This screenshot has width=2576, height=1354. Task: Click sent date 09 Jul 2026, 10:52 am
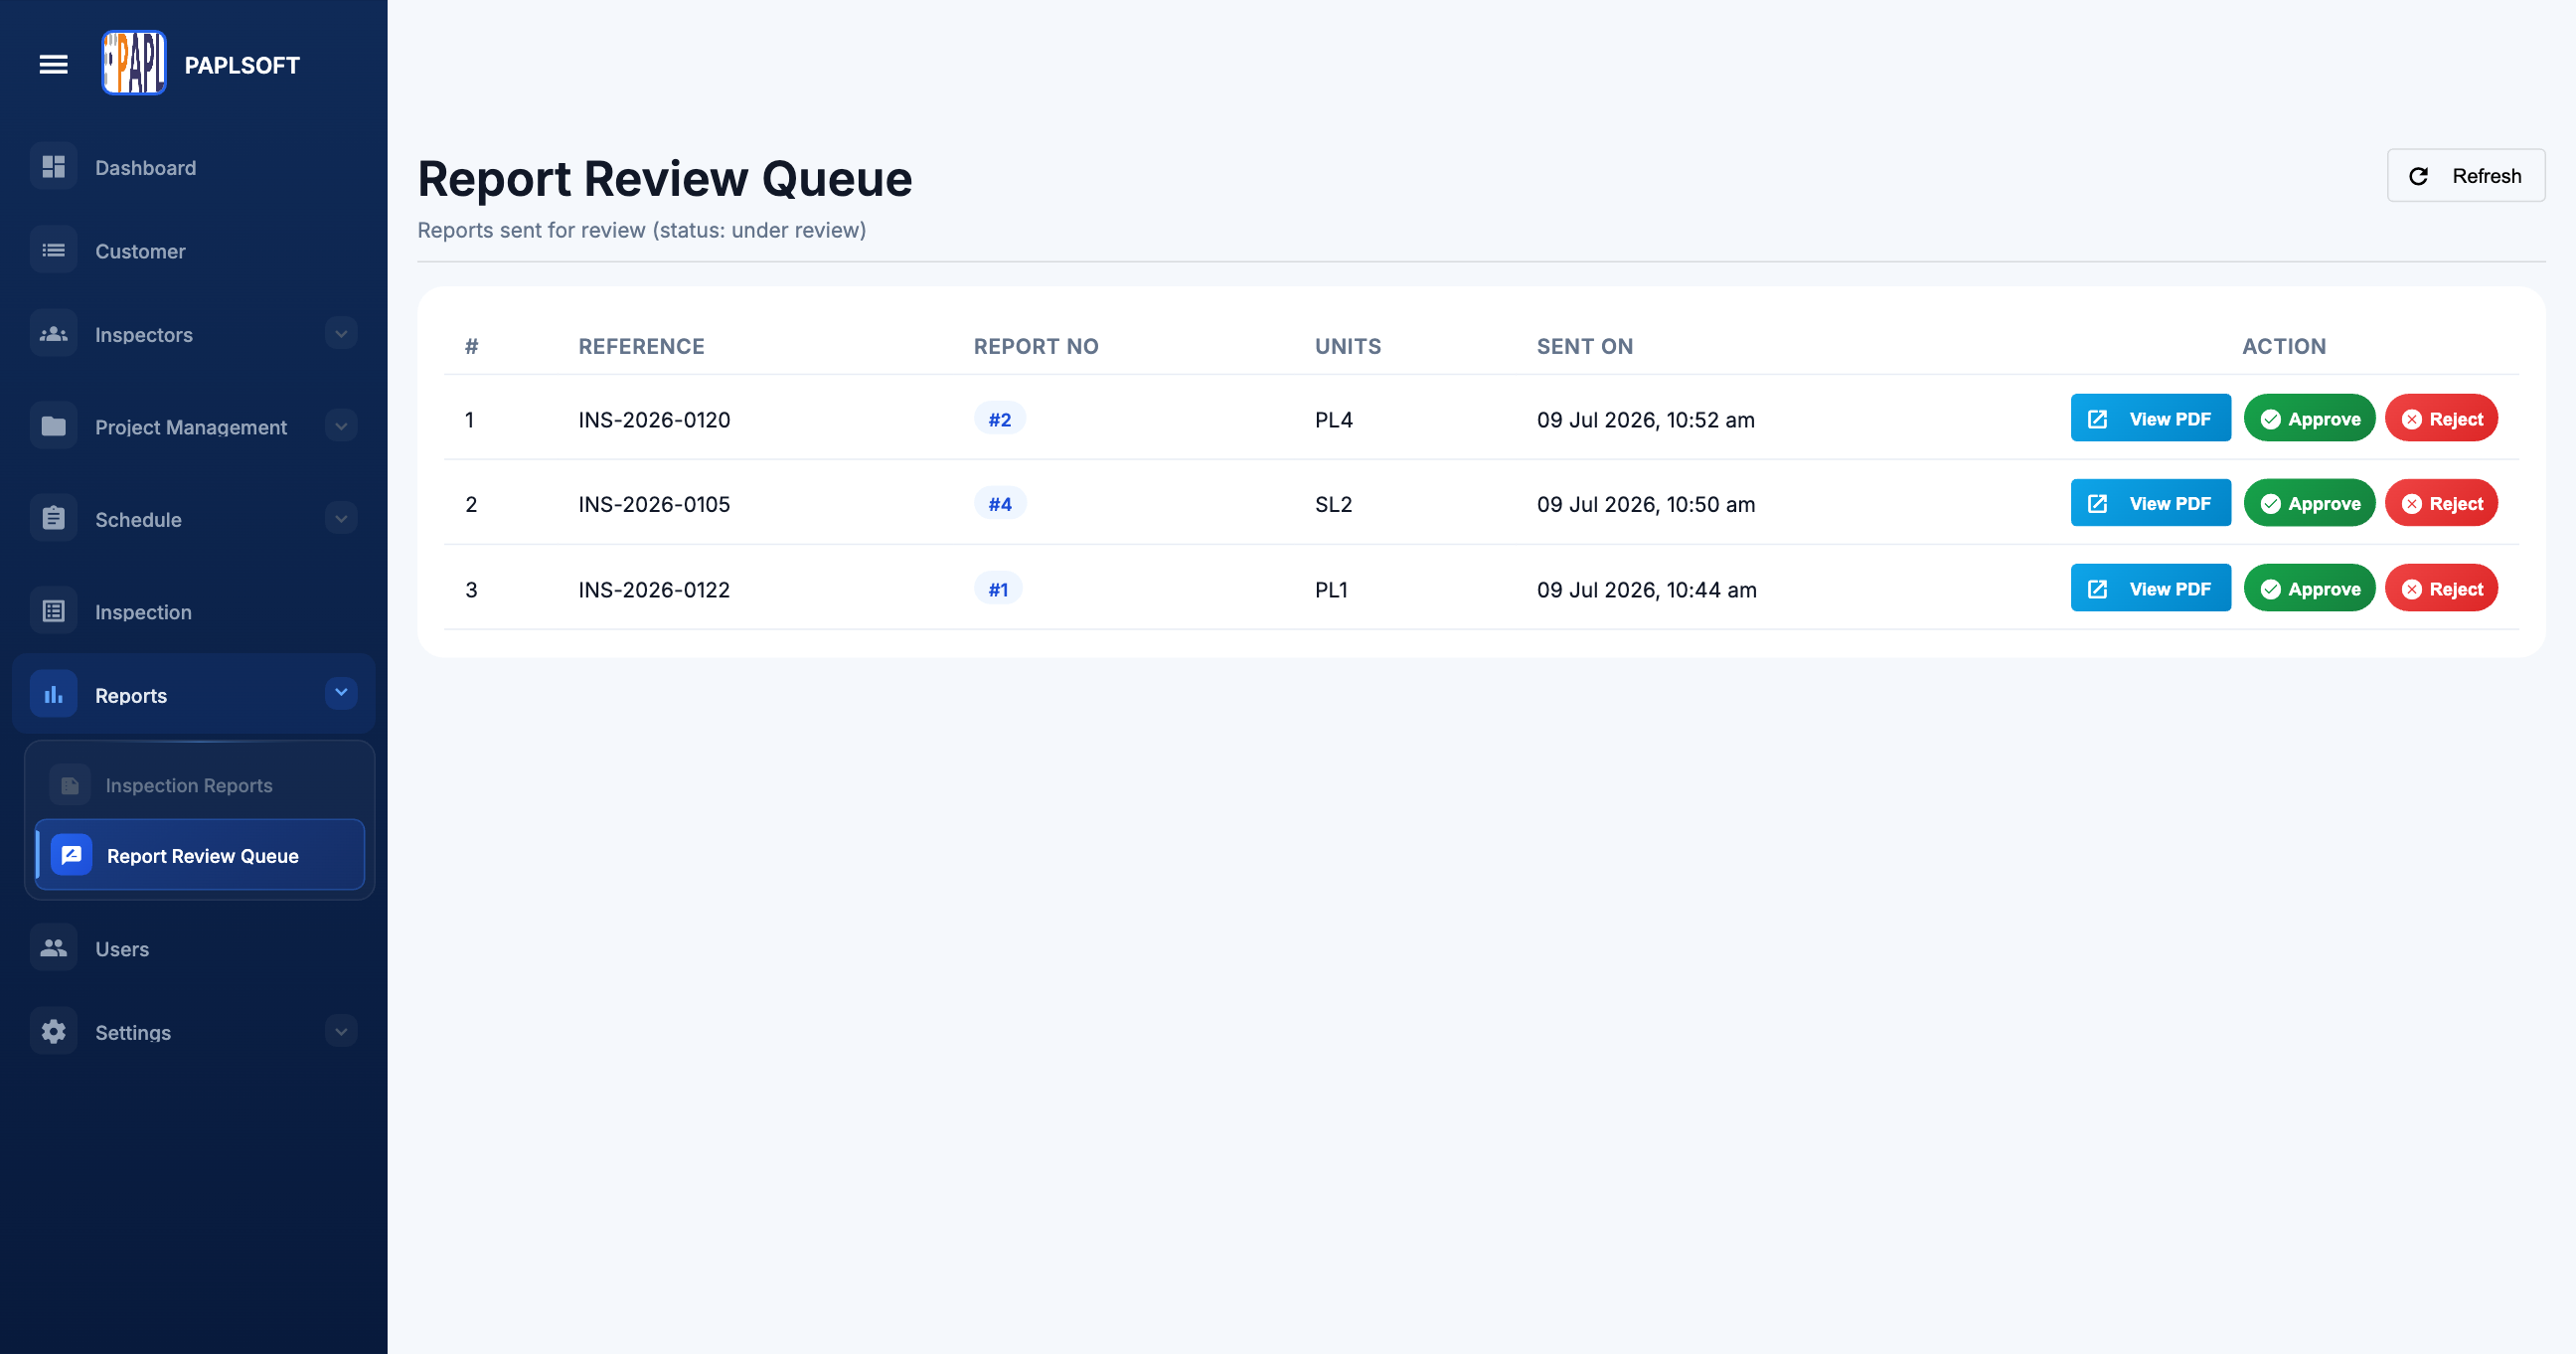pyautogui.click(x=1645, y=419)
